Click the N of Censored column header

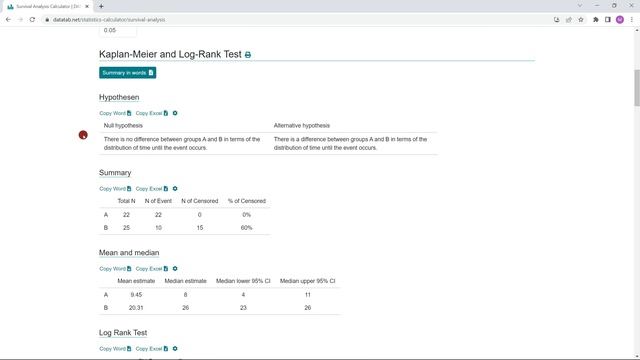pos(200,201)
